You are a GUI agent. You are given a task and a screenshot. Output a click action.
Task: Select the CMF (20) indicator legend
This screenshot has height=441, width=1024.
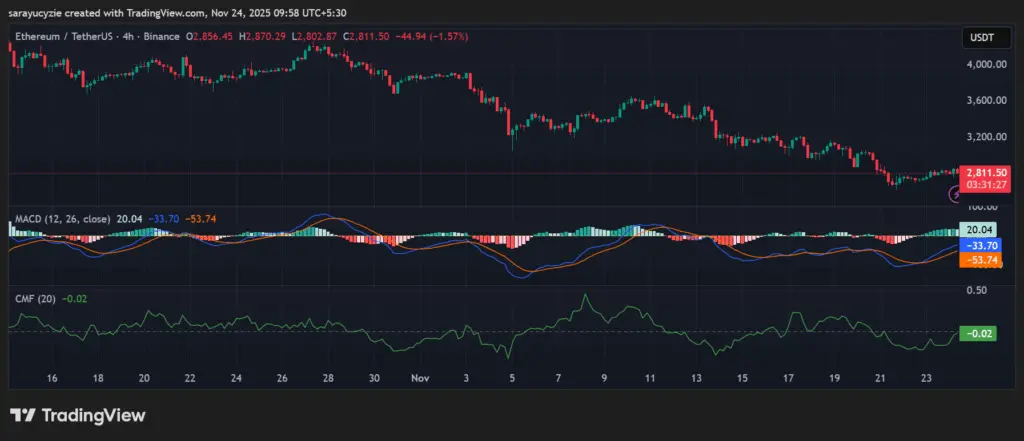point(35,299)
